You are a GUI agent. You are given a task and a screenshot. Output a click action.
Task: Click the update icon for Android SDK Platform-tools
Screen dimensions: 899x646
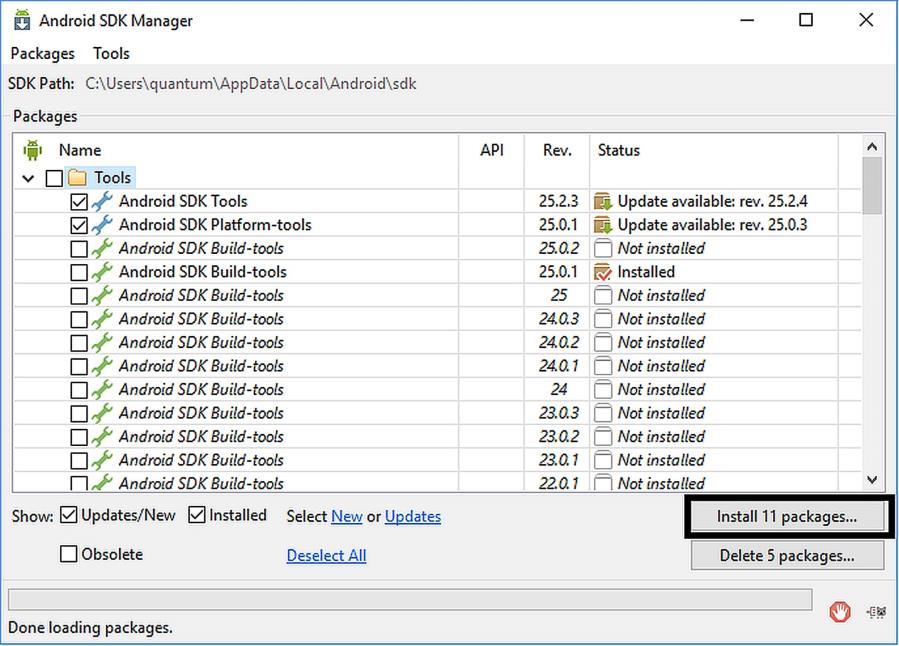603,225
